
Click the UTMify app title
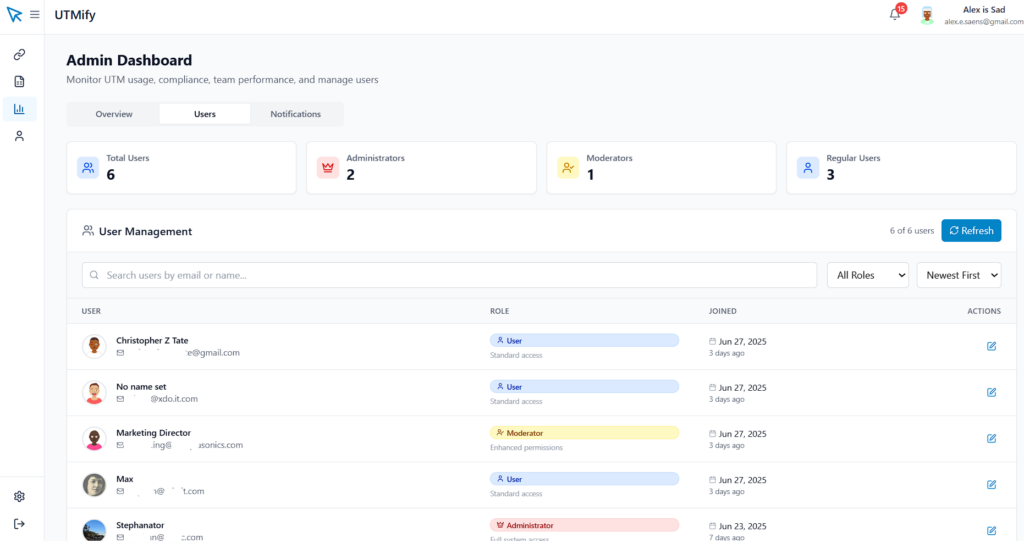(x=75, y=14)
